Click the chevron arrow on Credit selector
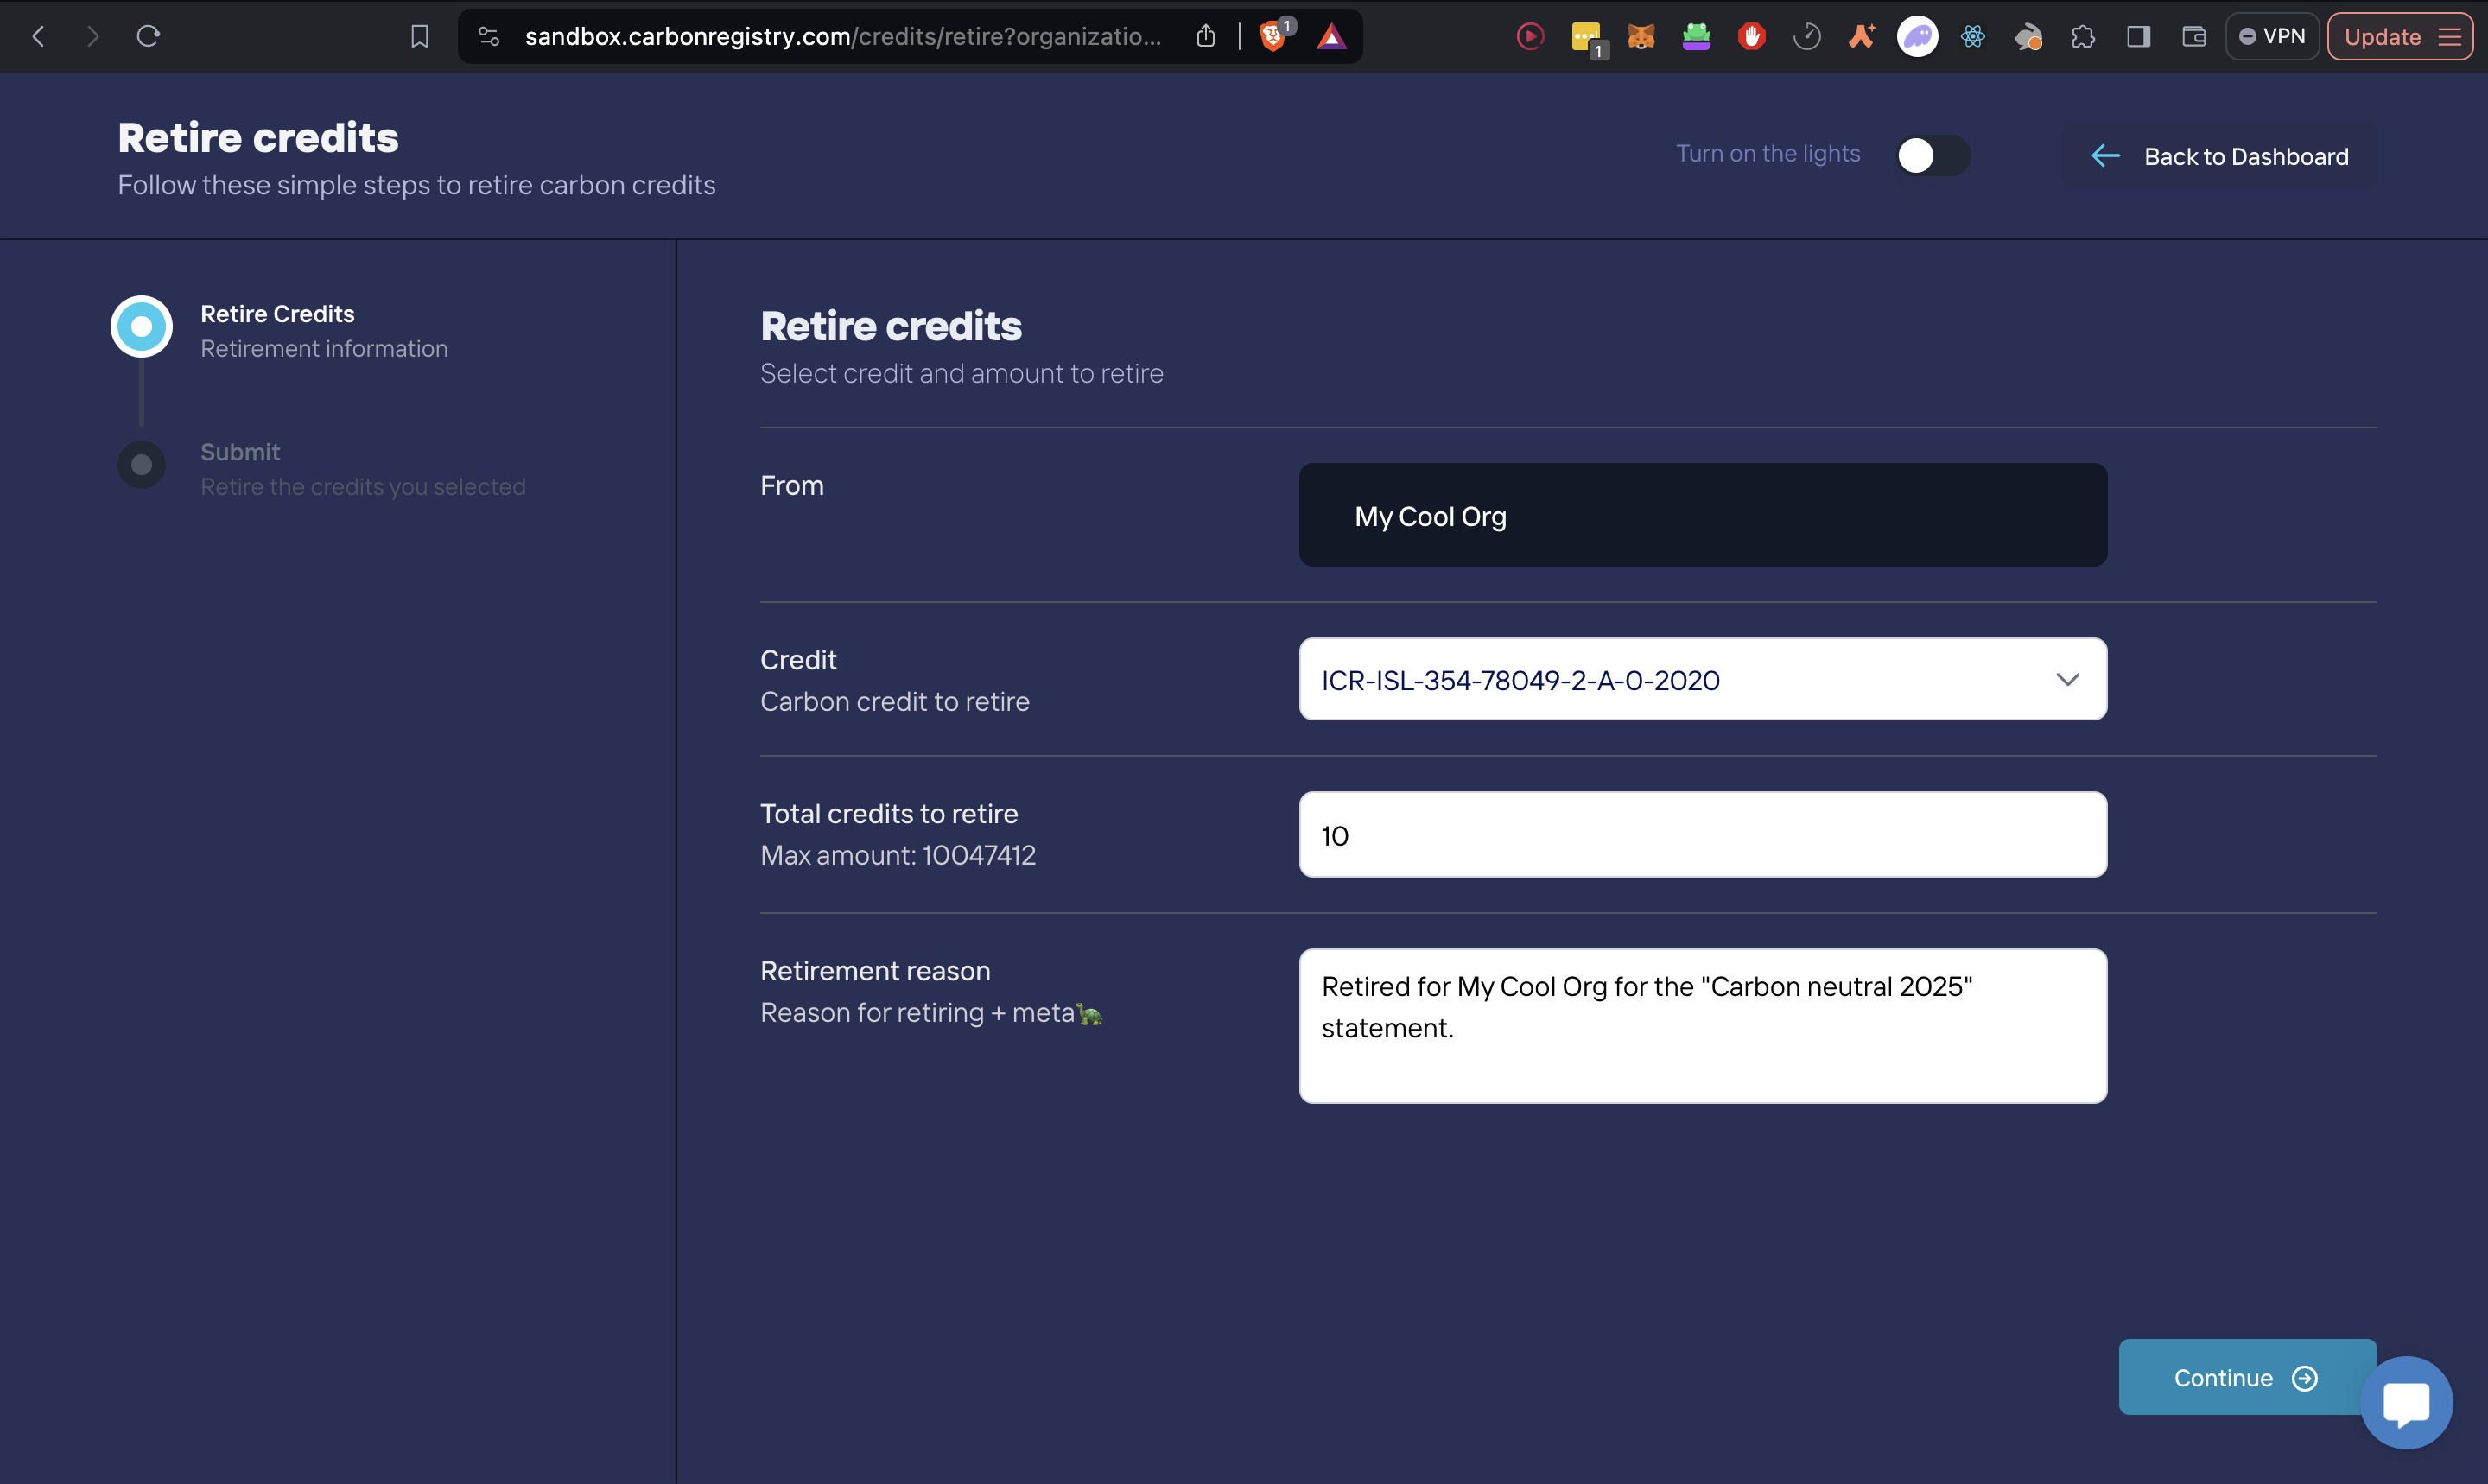2488x1484 pixels. pyautogui.click(x=2067, y=680)
